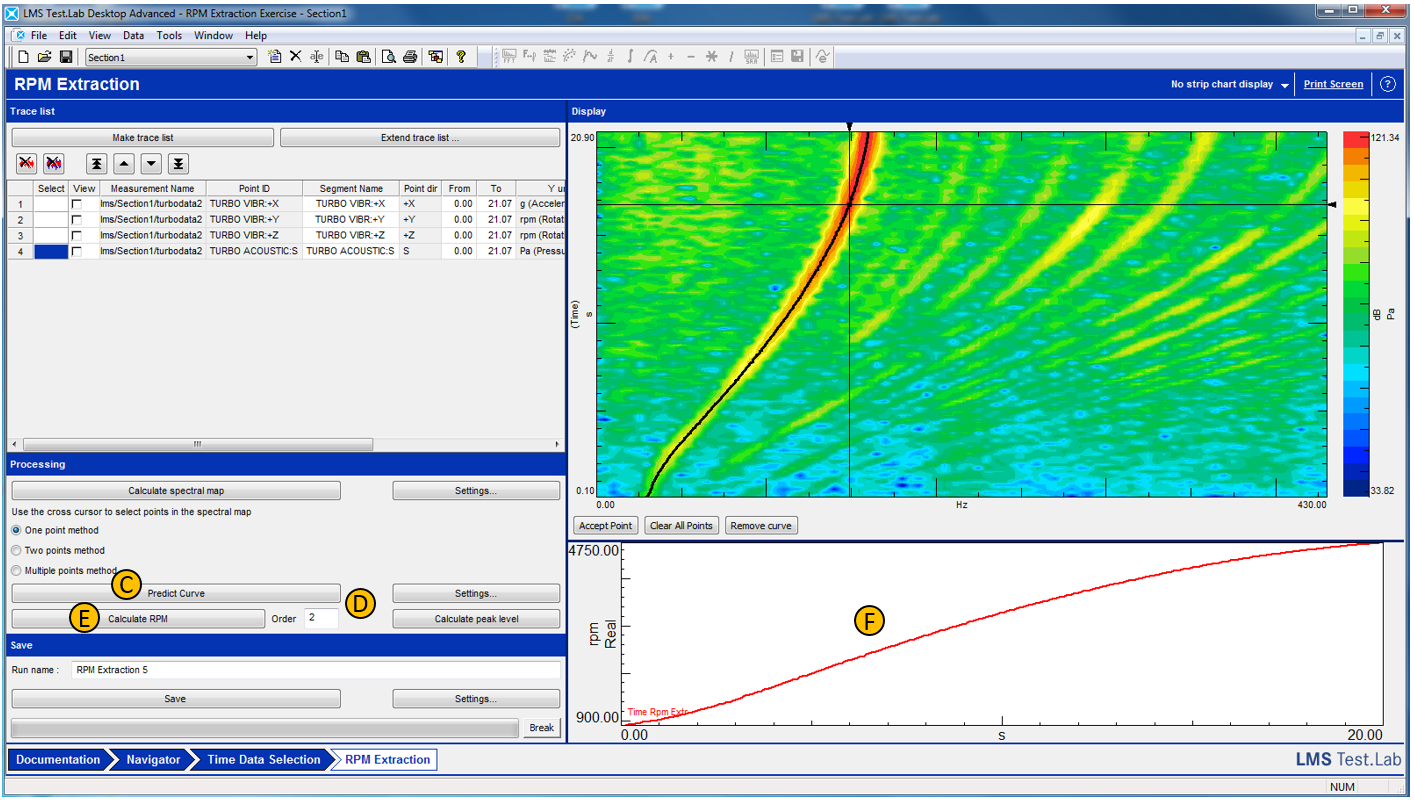Click the rename section icon
The height and width of the screenshot is (800, 1414).
317,57
